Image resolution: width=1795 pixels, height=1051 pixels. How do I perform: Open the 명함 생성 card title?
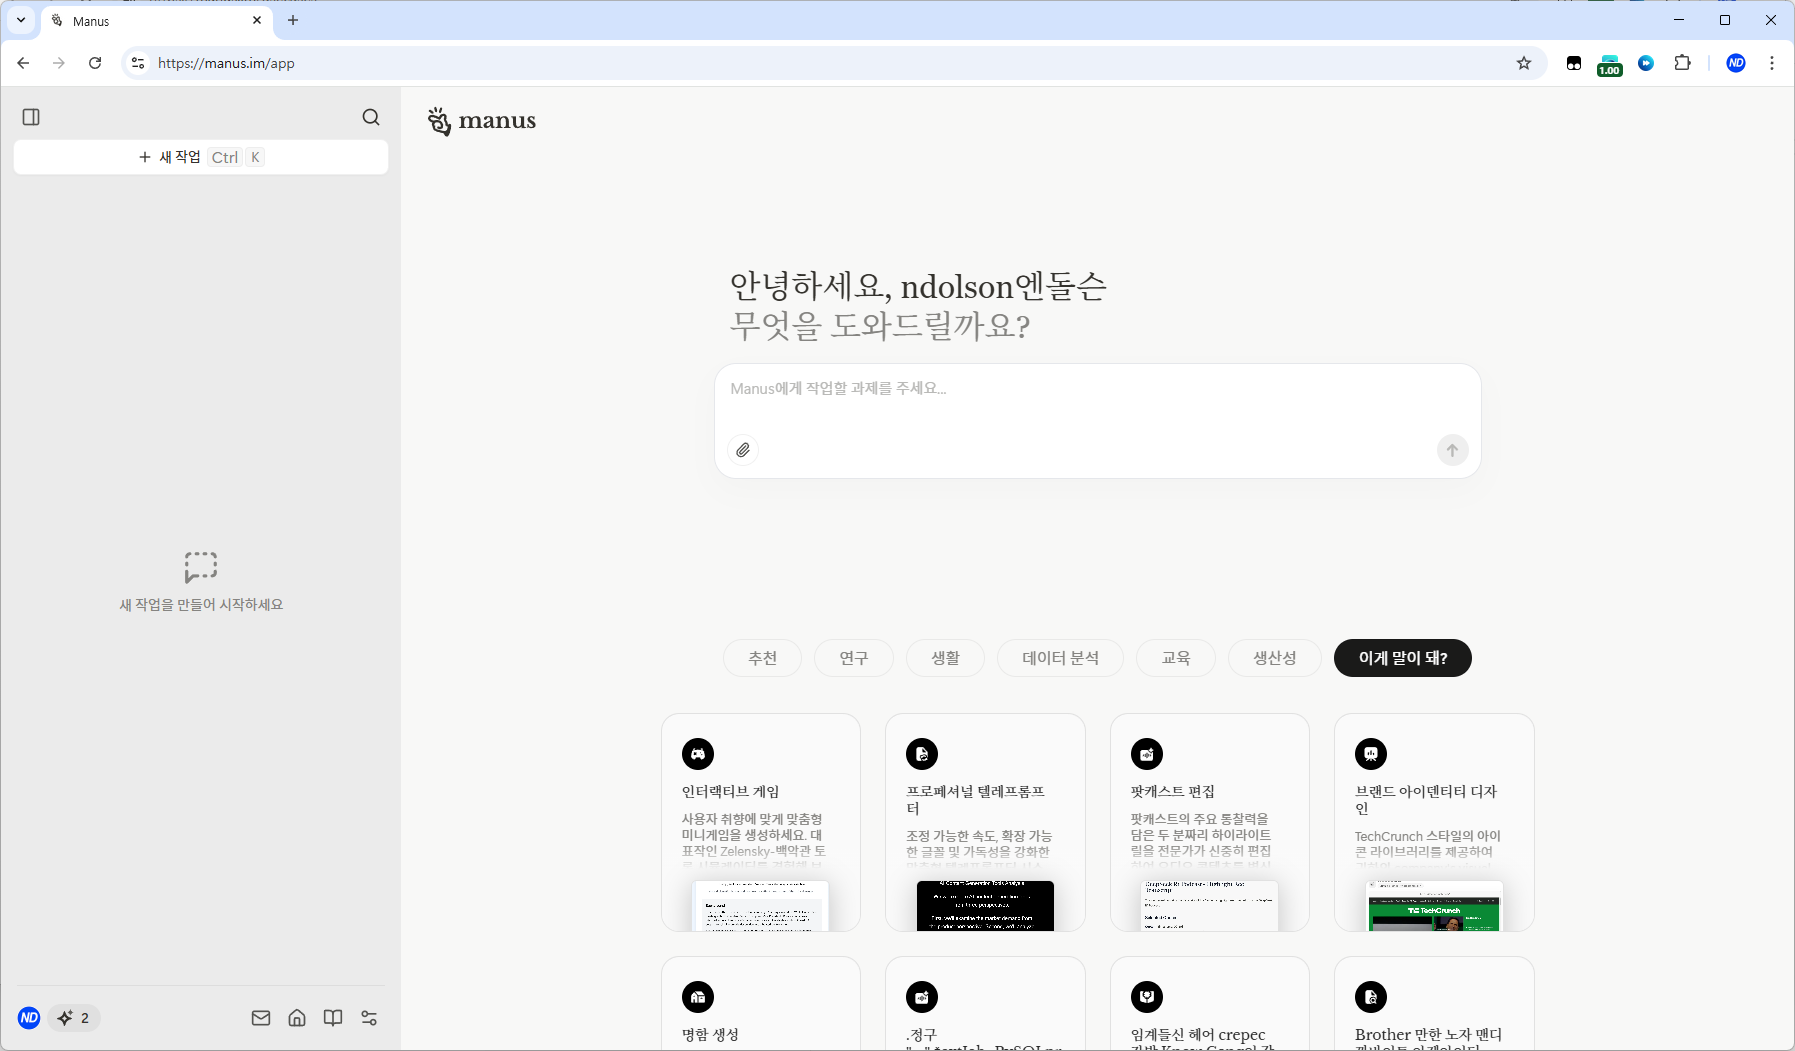point(710,1035)
